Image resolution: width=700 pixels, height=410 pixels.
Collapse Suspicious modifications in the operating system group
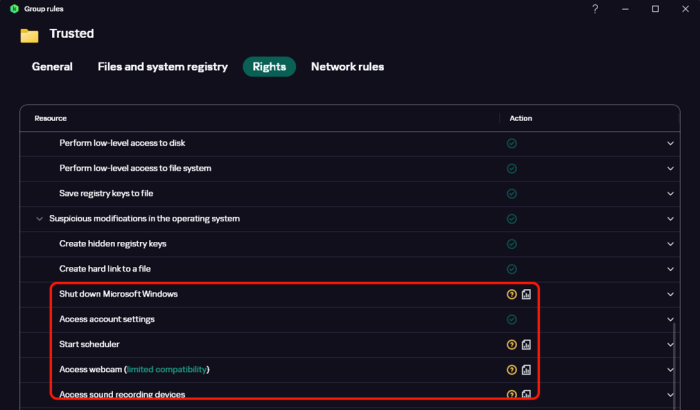39,218
